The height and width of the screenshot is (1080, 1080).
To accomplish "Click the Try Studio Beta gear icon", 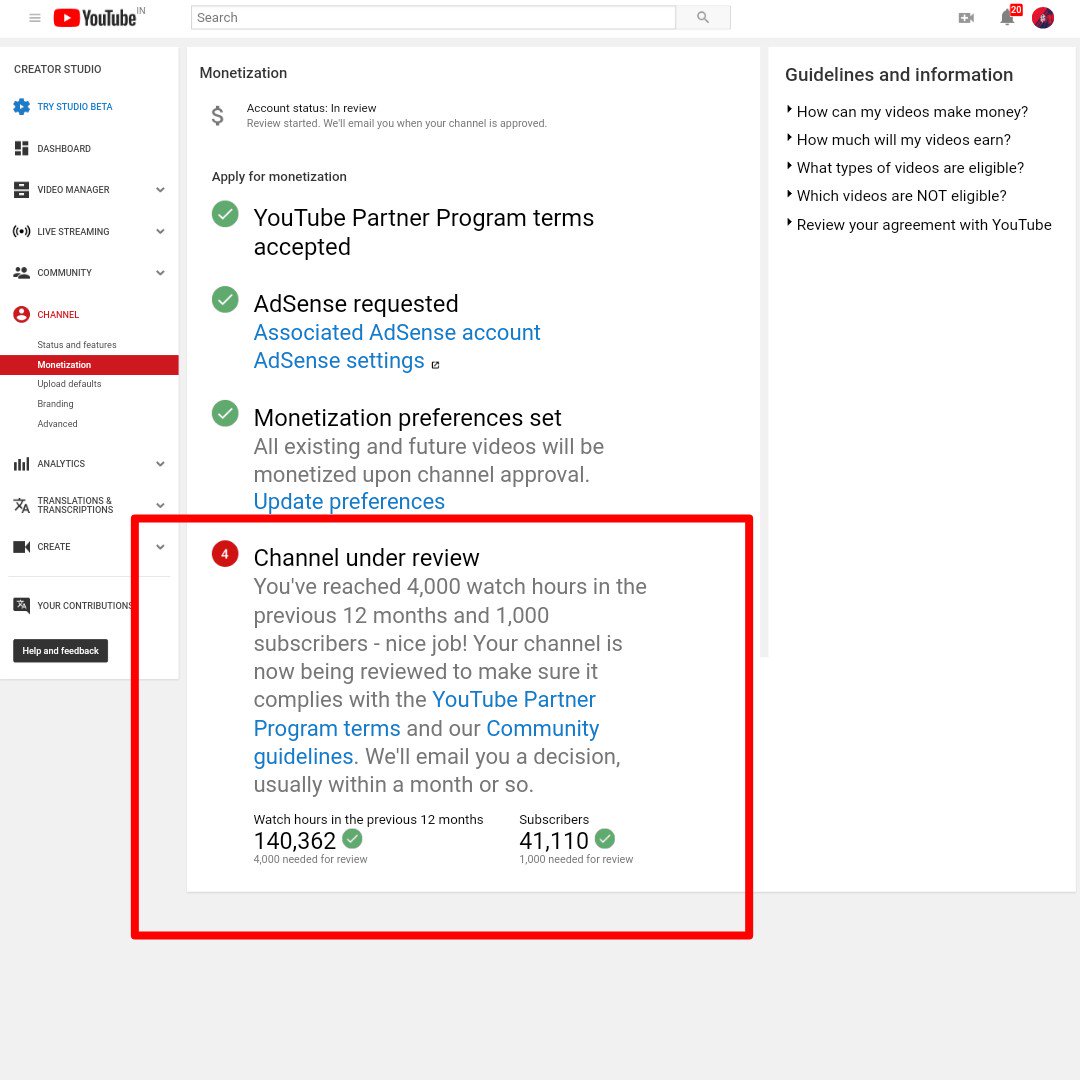I will tap(21, 107).
